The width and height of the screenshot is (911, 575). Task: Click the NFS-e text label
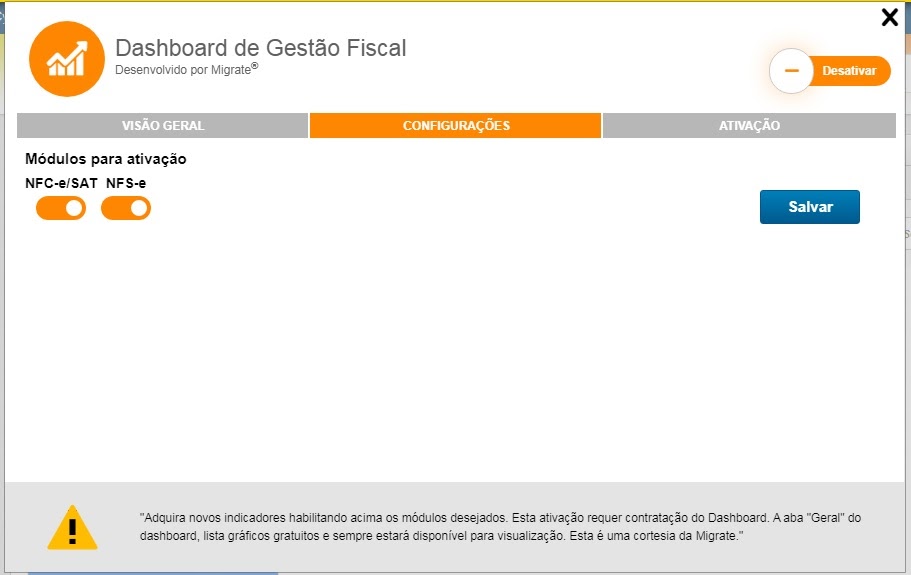pos(126,183)
